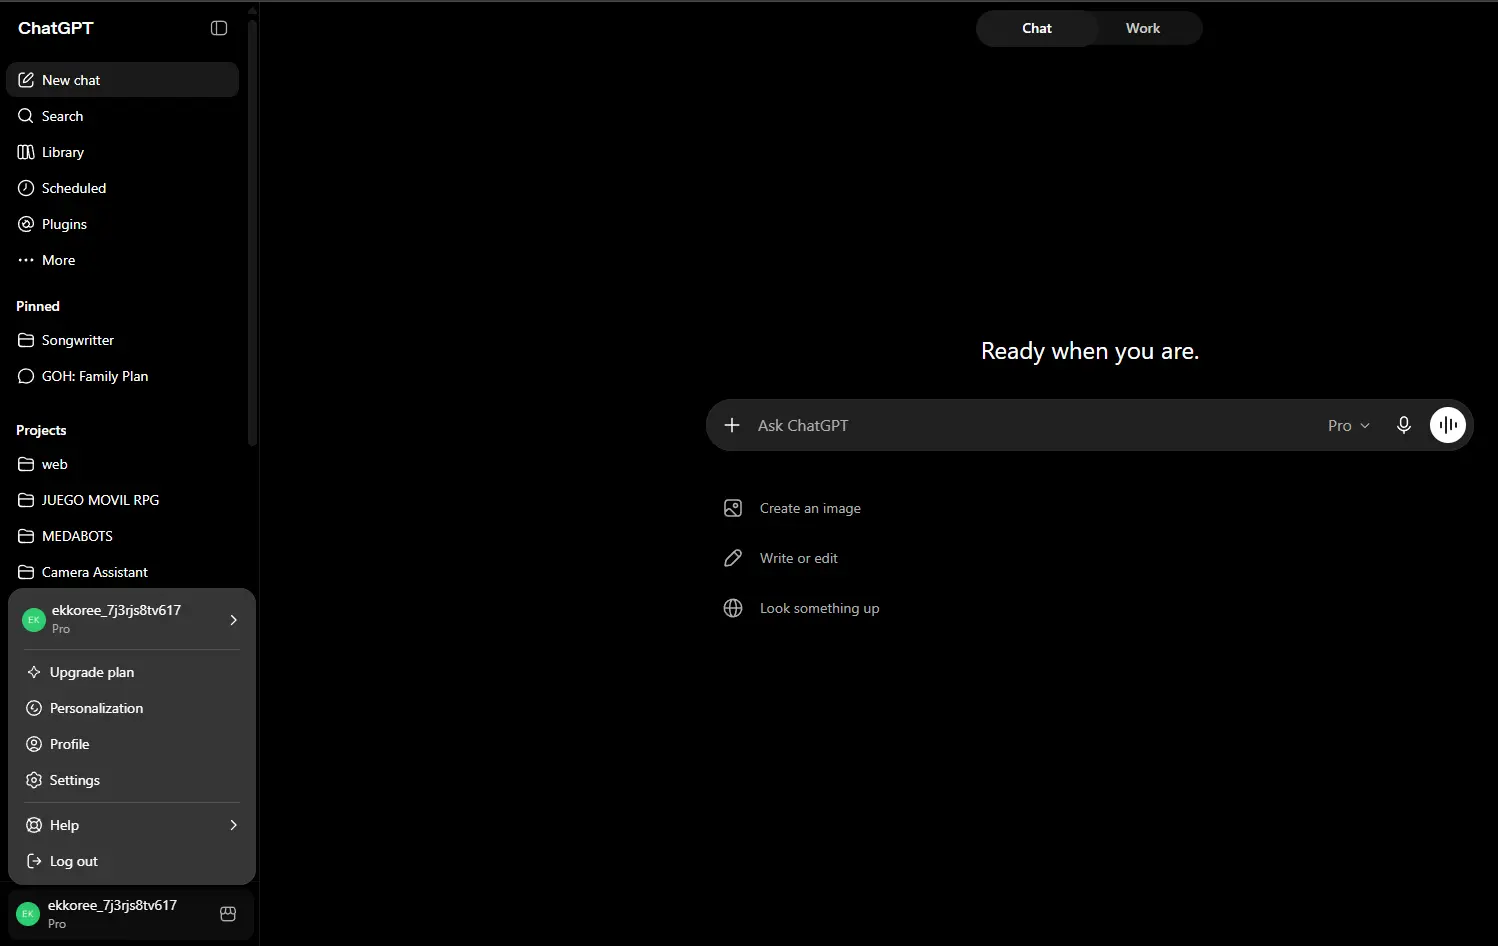The height and width of the screenshot is (946, 1498).
Task: Click the microphone dictation icon
Action: [x=1404, y=425]
